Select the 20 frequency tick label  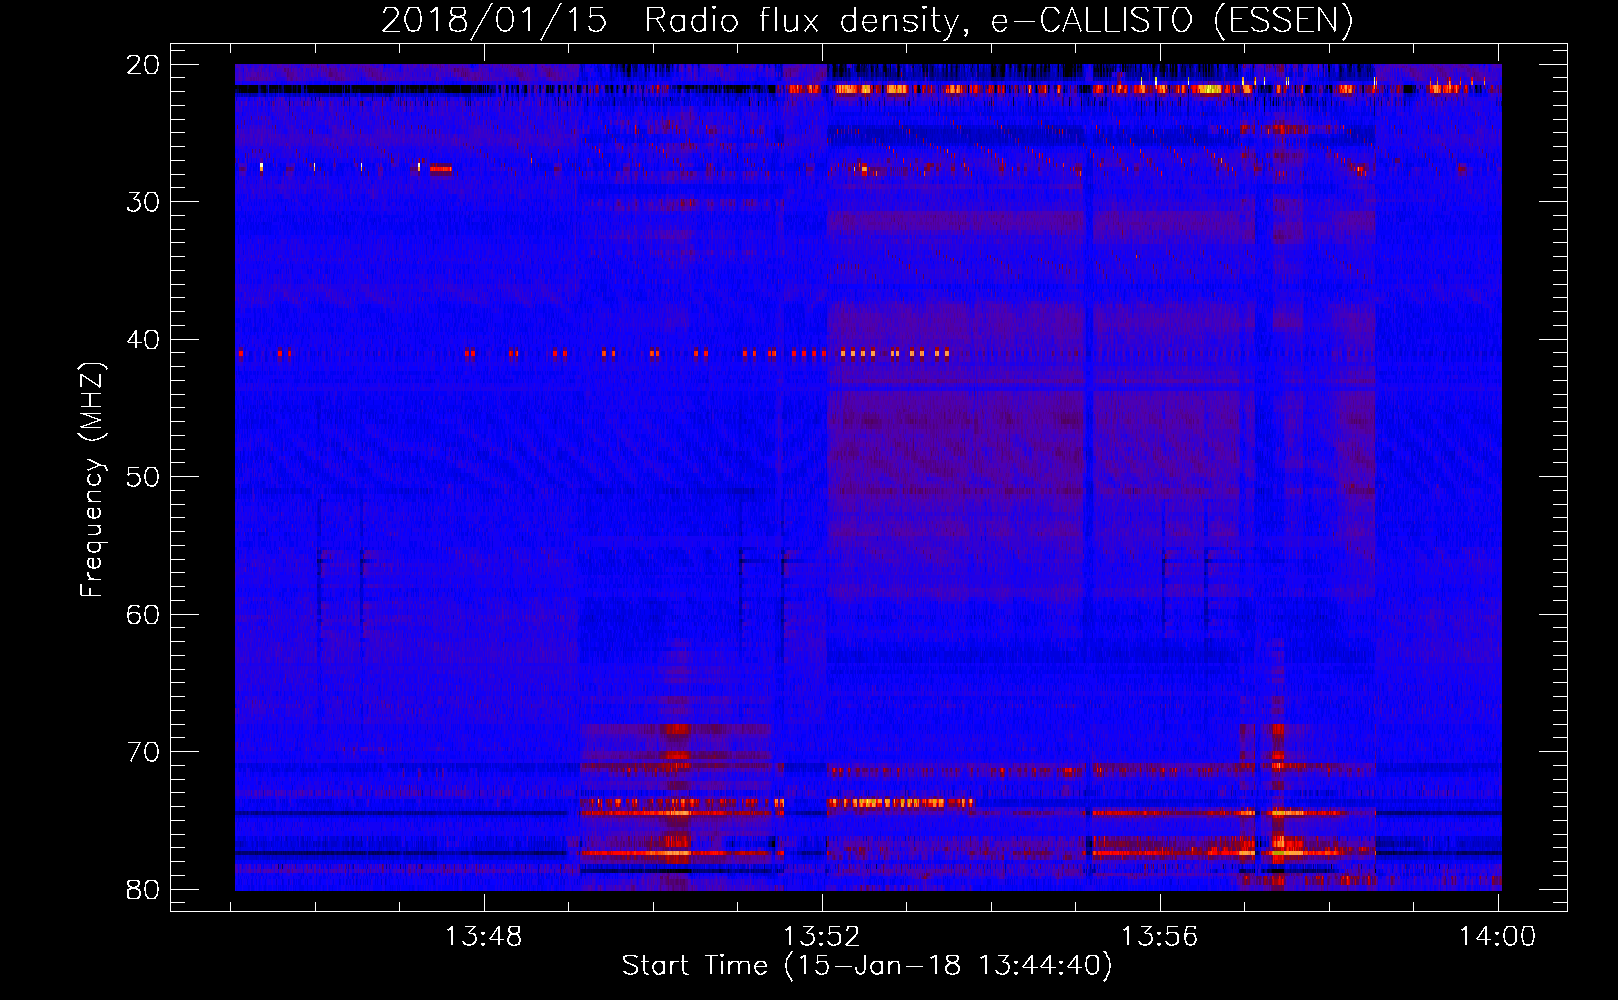(143, 65)
